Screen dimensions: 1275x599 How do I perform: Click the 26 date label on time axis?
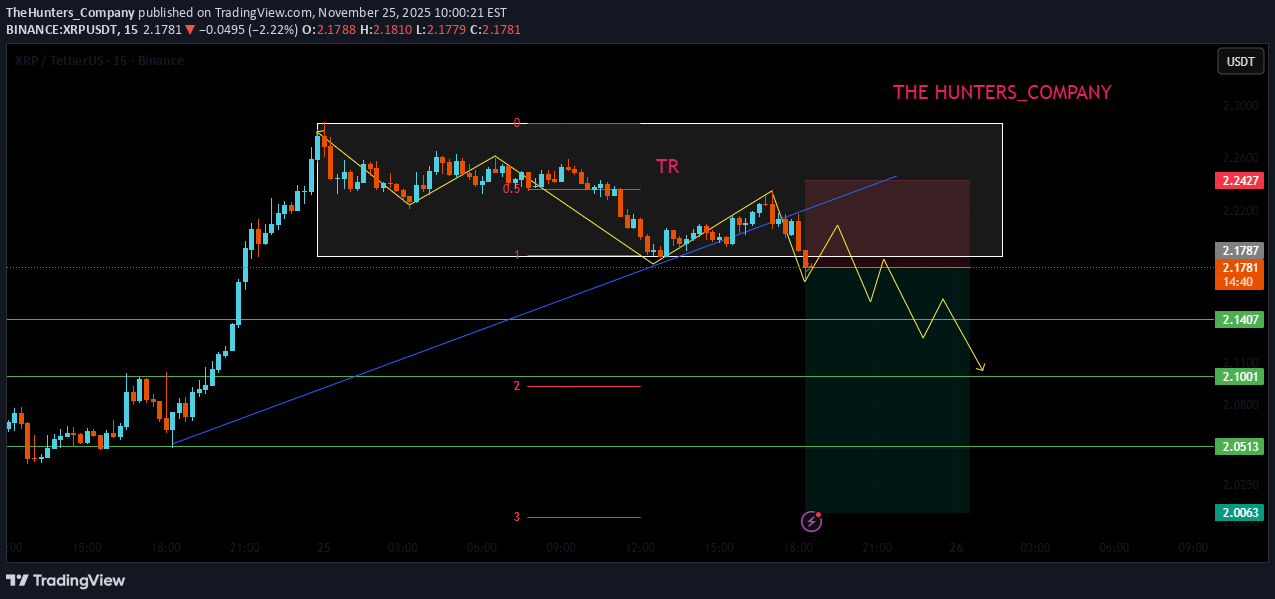pos(956,548)
